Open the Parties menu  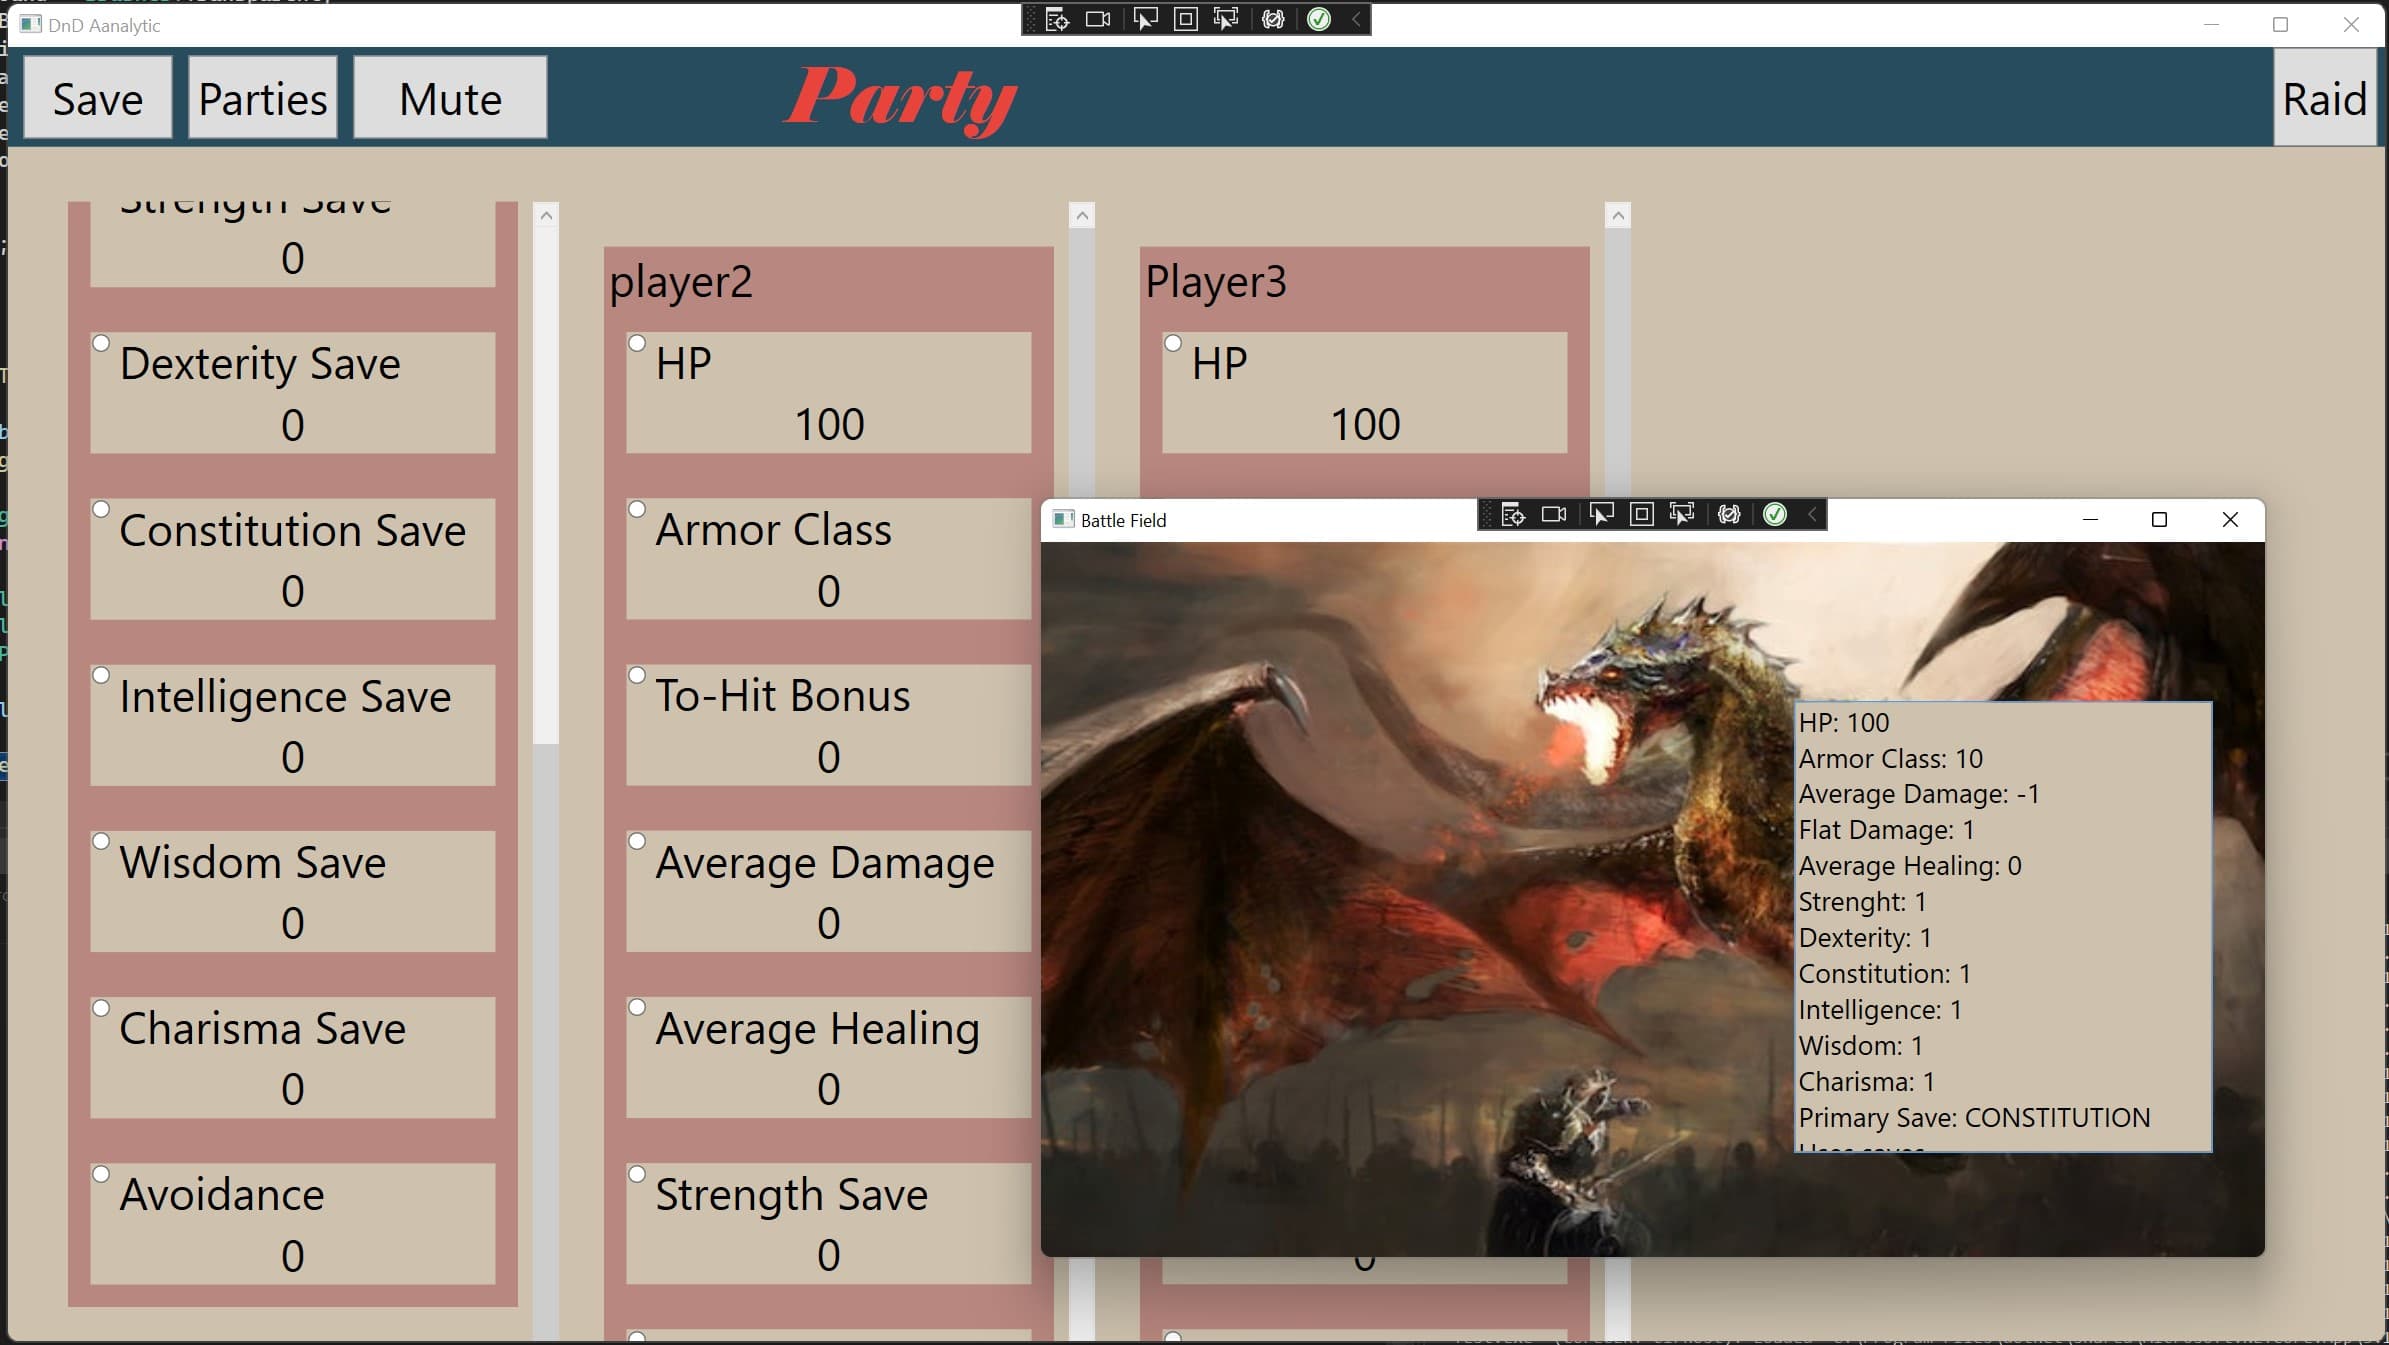(261, 98)
